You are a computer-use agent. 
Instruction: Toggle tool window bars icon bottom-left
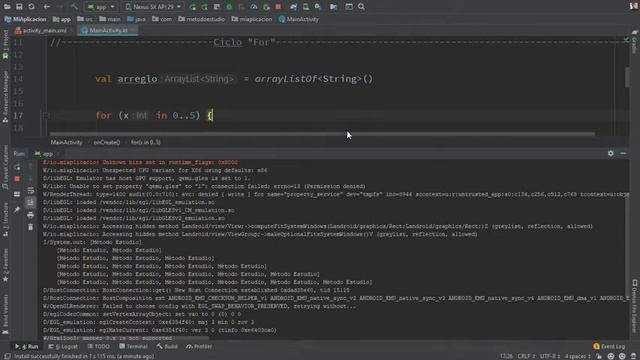click(7, 356)
